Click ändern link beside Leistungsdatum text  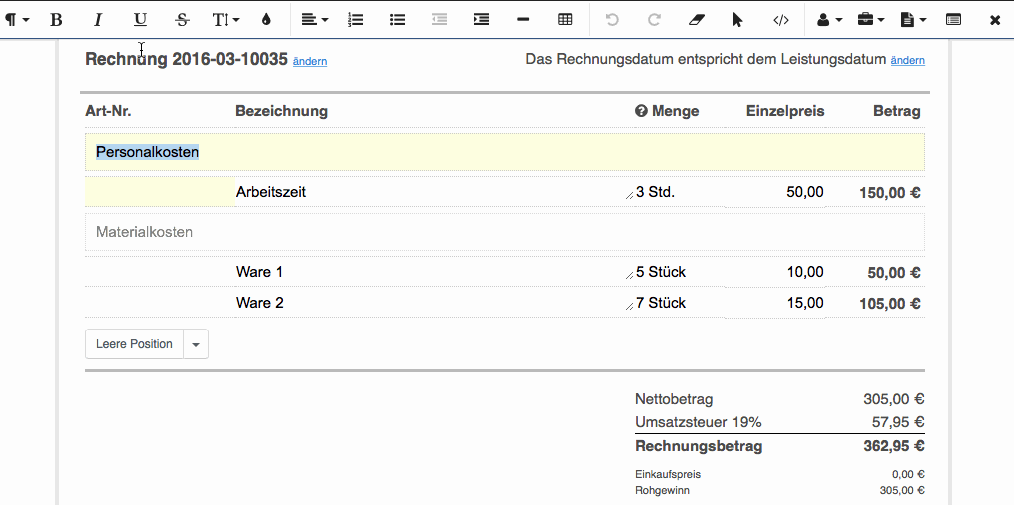tap(908, 61)
